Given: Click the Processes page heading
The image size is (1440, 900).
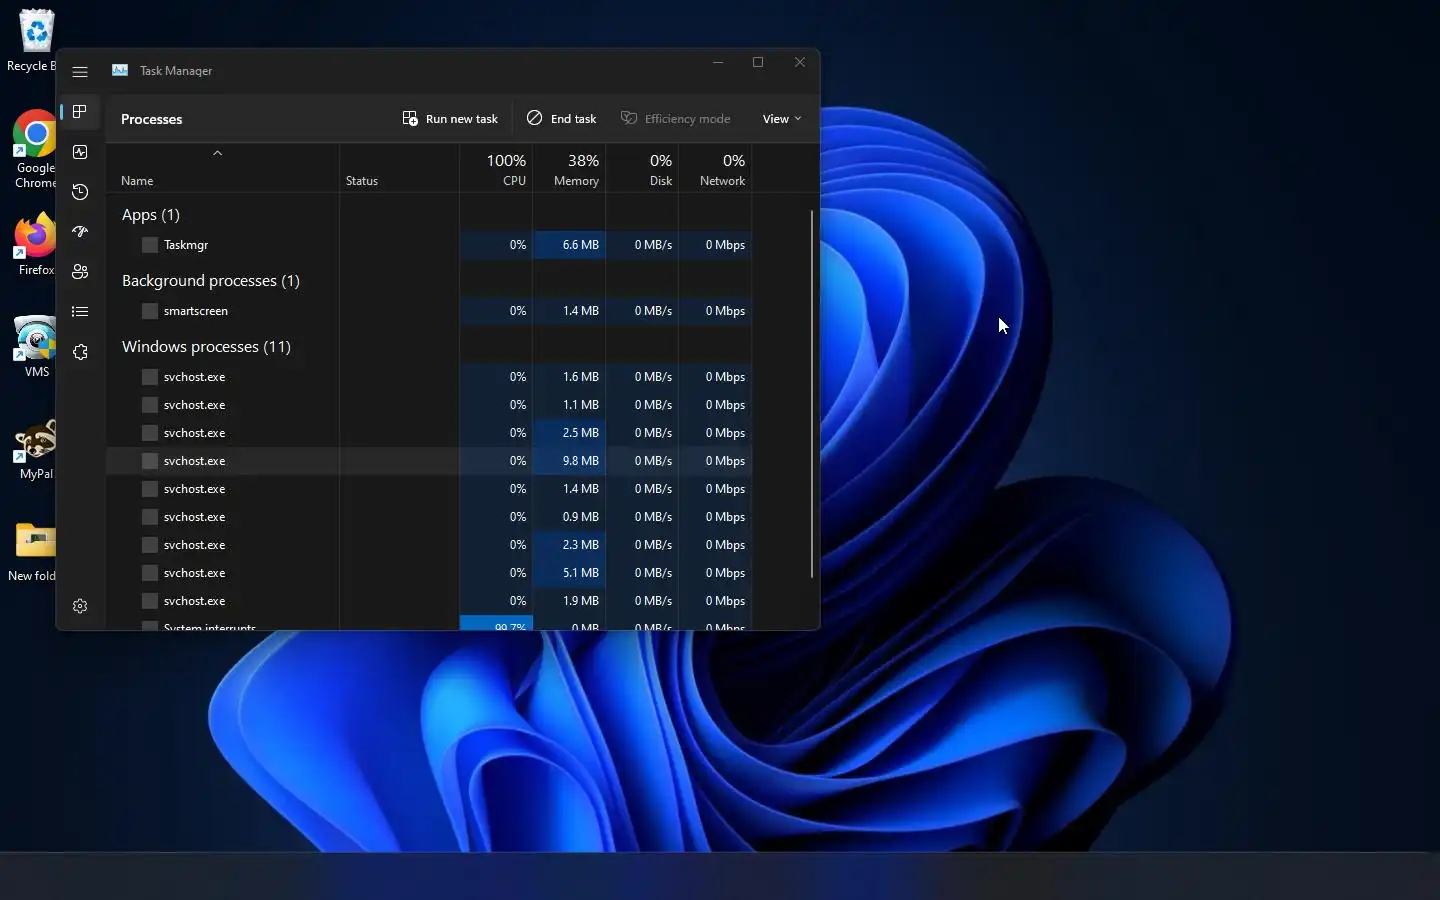Looking at the screenshot, I should [152, 119].
